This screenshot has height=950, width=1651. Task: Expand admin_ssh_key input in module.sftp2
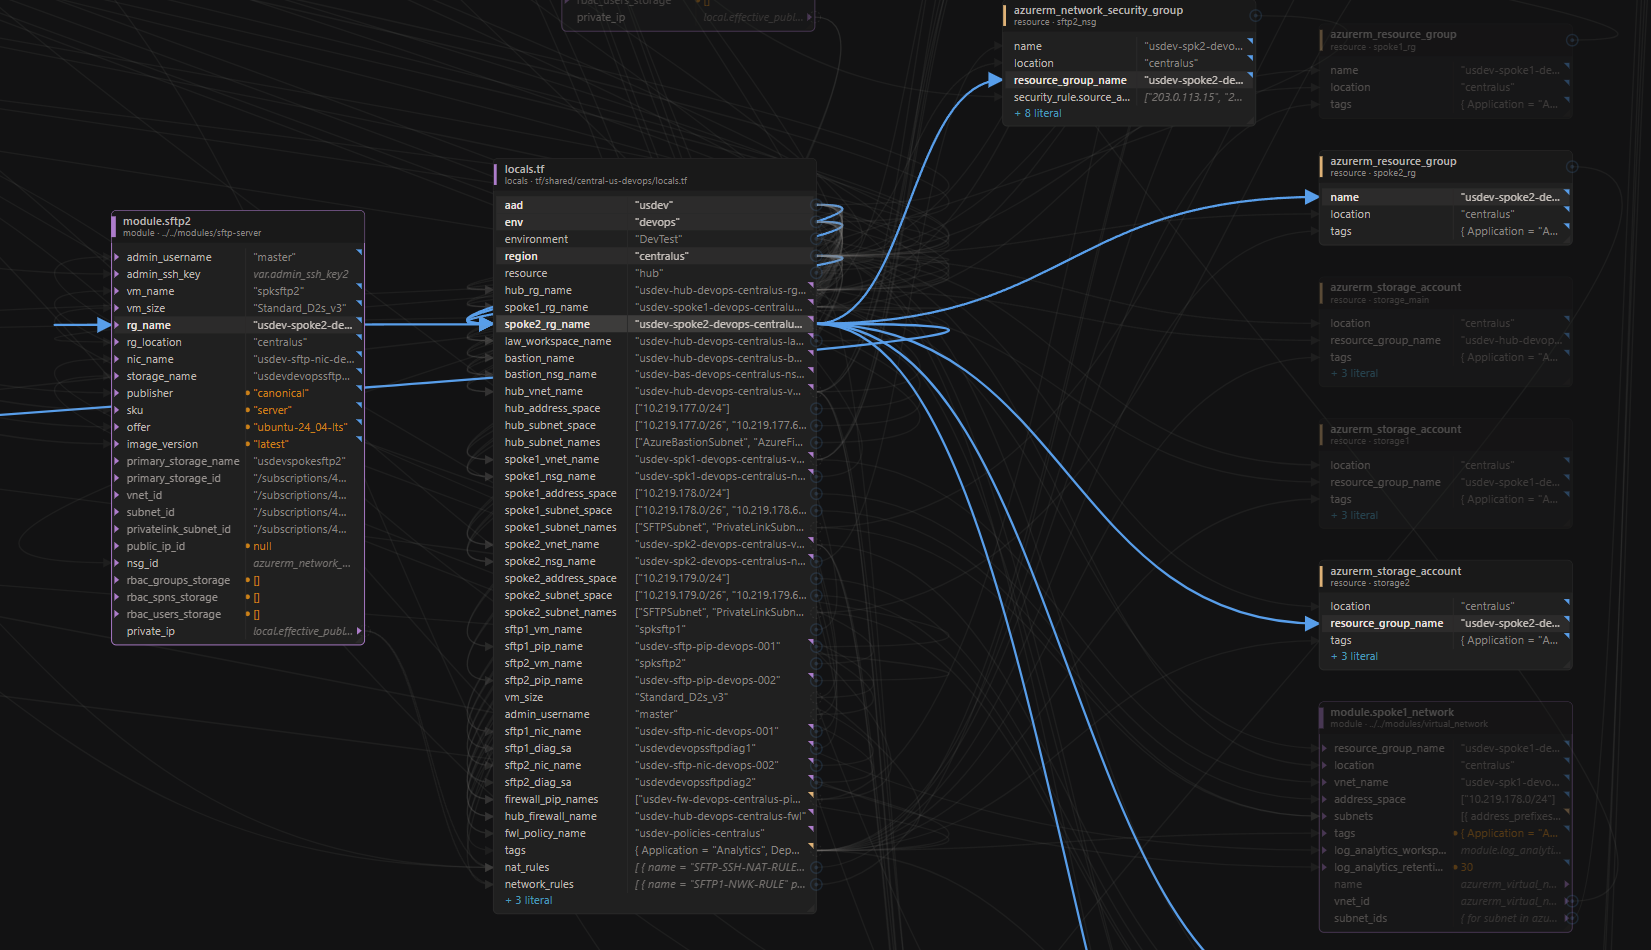(117, 274)
